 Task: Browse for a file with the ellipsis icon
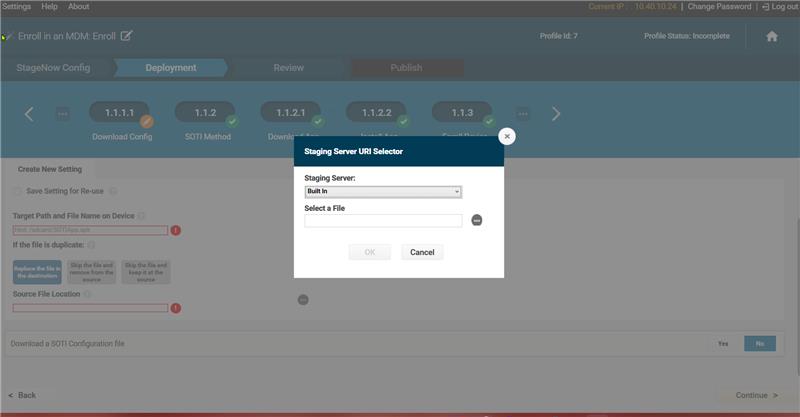[x=477, y=221]
